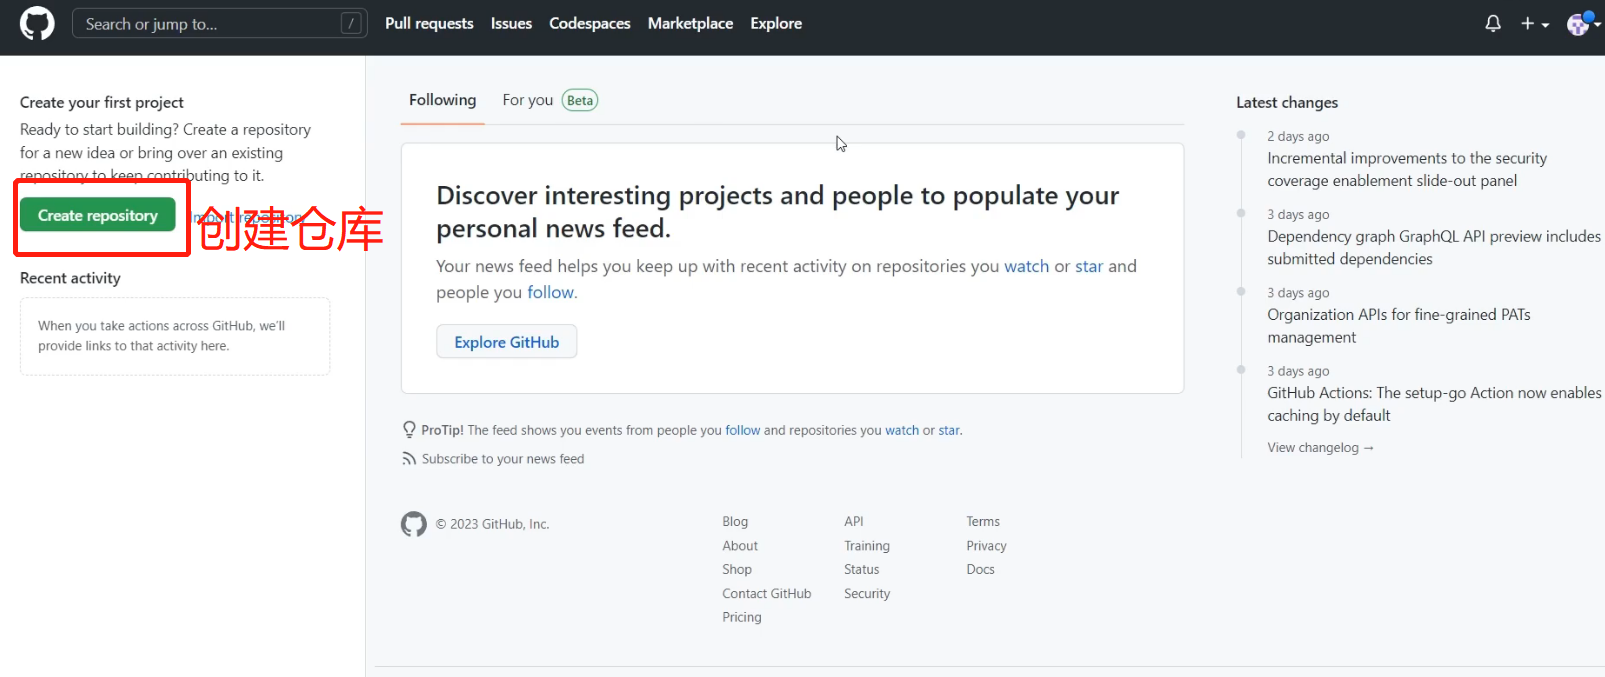Click the footer GitHub Octocat logo
Screen dimensions: 1605x677
click(414, 524)
